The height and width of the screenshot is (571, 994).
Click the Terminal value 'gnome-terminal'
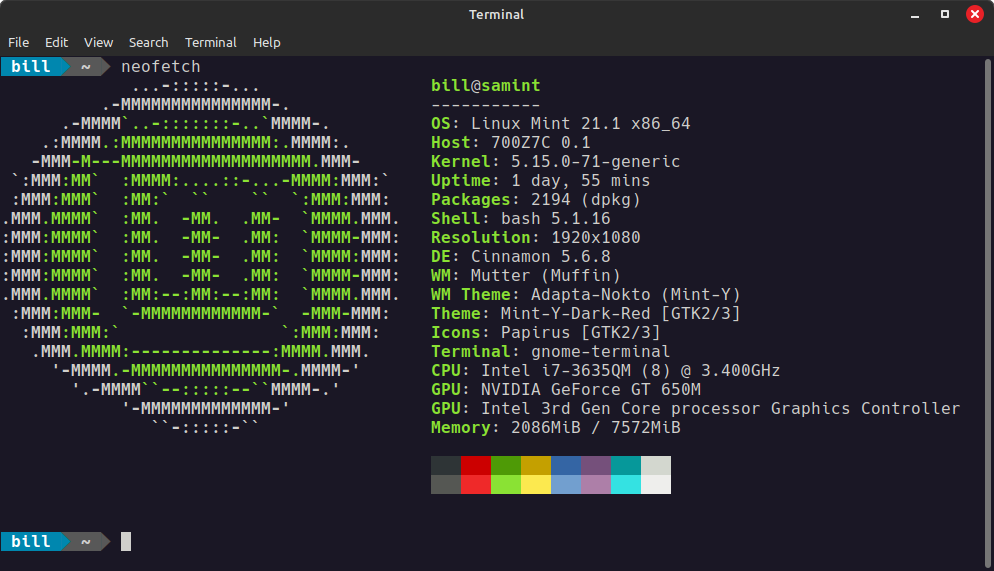(x=600, y=352)
